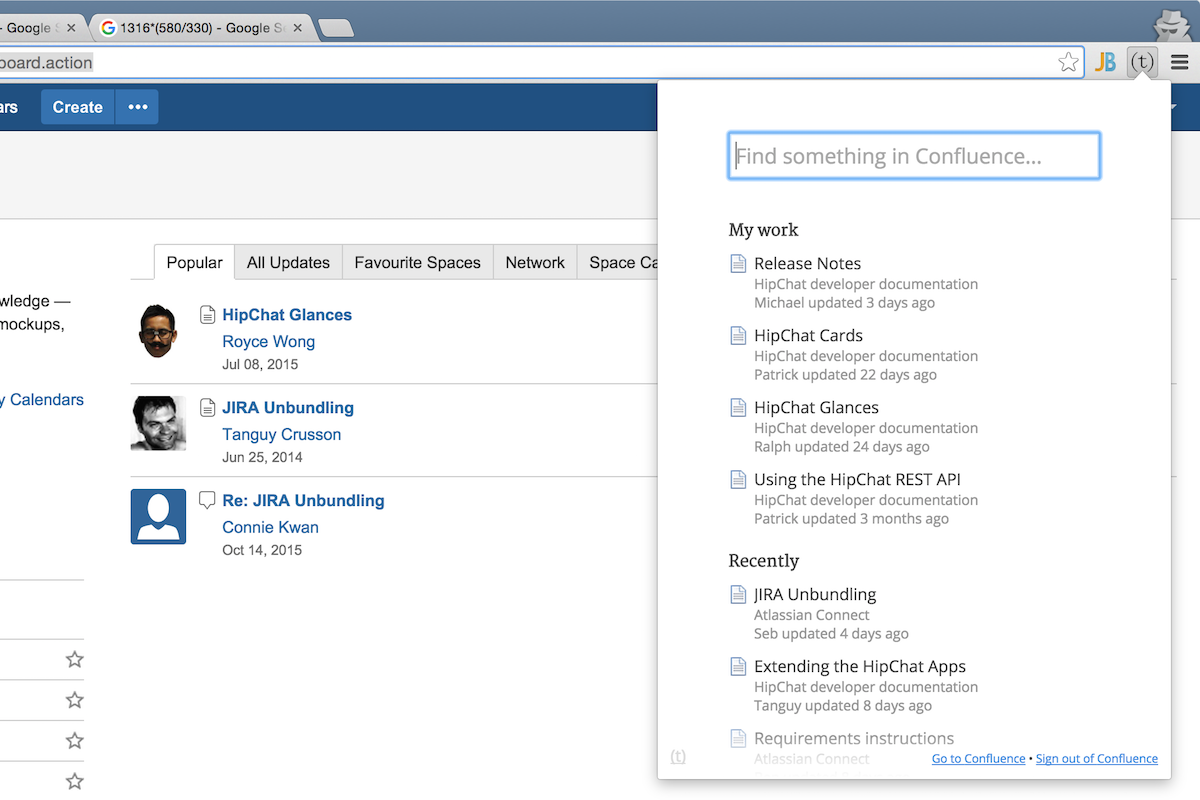This screenshot has width=1200, height=800.
Task: Open Tanguy Crusson's profile link
Action: 281,435
